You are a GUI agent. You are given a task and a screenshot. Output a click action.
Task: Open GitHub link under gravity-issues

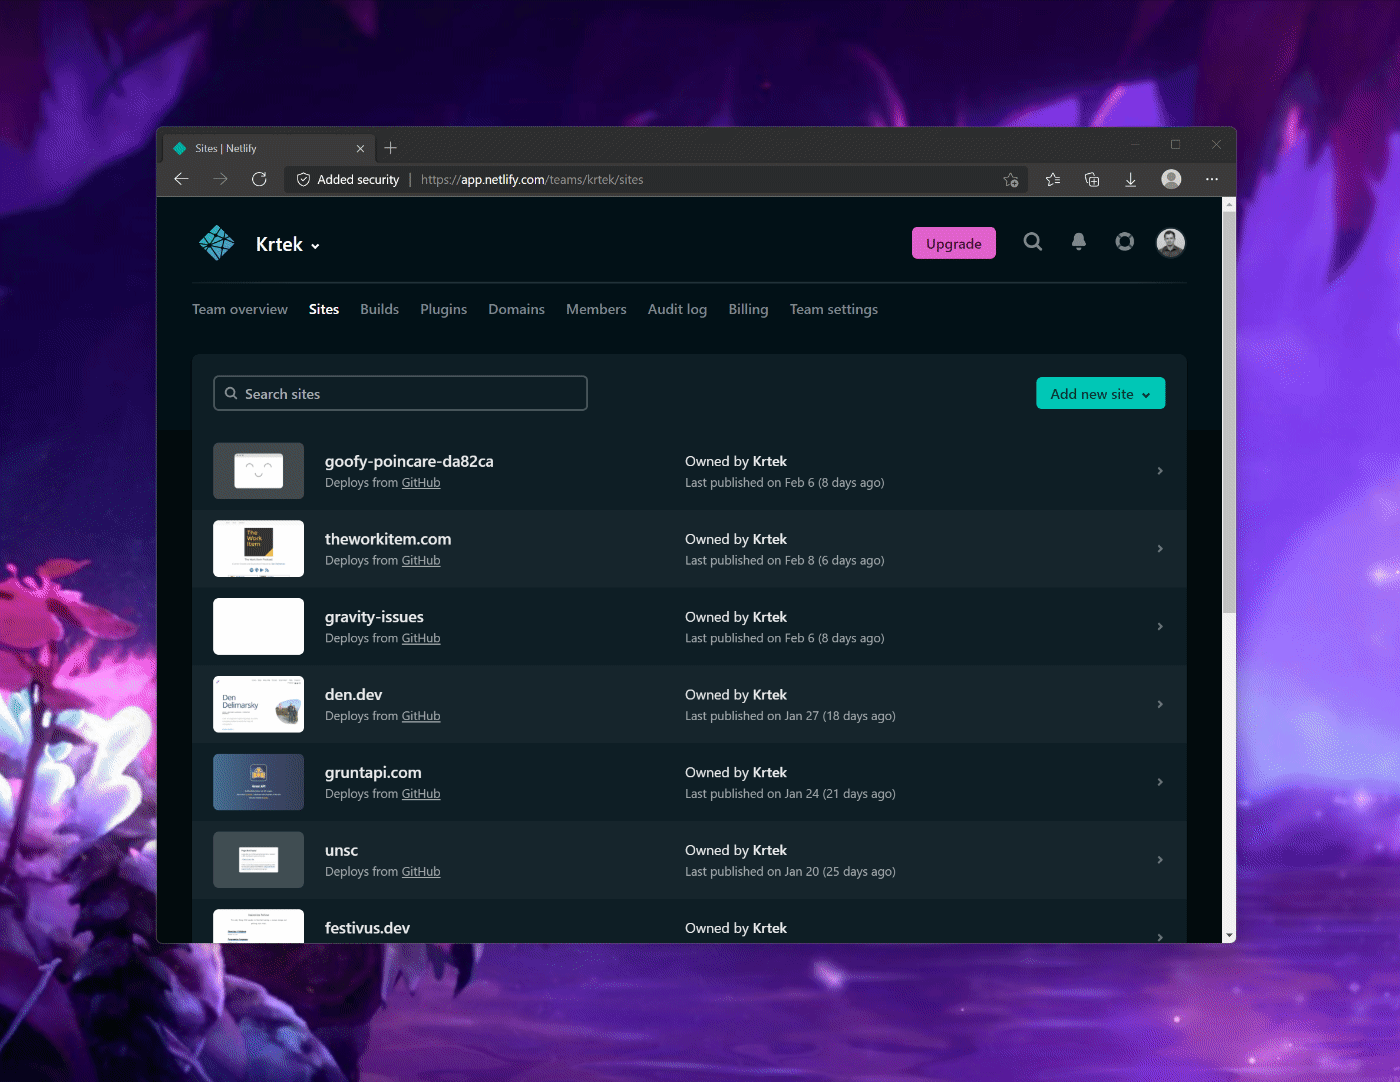tap(421, 639)
